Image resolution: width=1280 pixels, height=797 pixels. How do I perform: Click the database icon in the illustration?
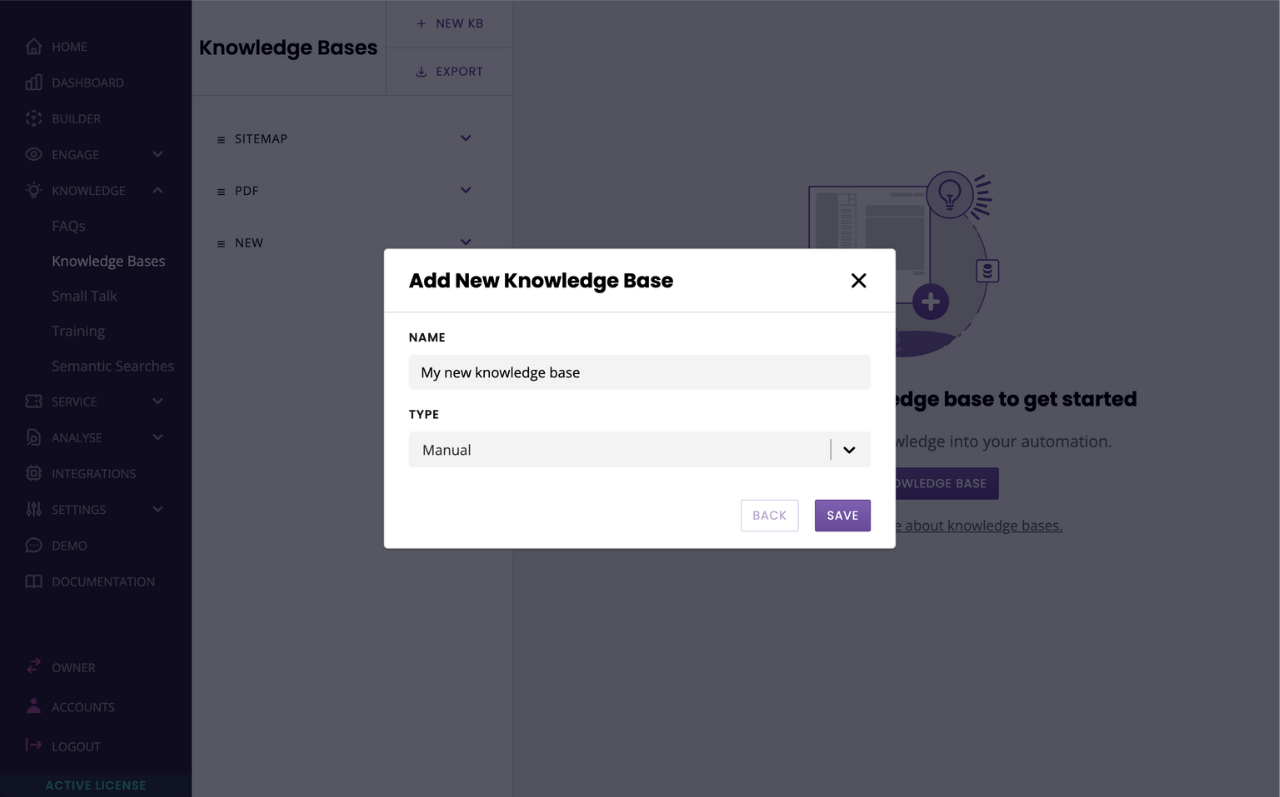(x=987, y=270)
